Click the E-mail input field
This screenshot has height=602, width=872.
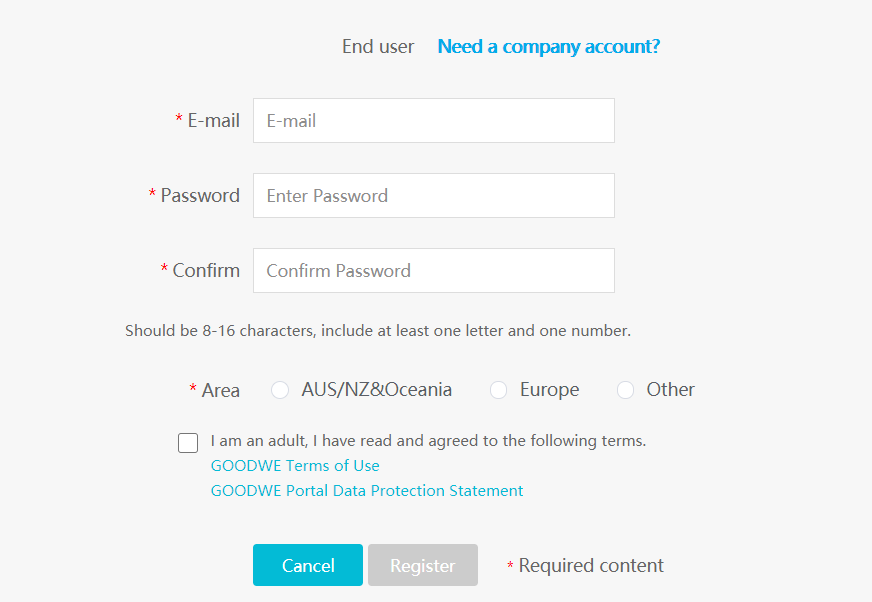[433, 121]
